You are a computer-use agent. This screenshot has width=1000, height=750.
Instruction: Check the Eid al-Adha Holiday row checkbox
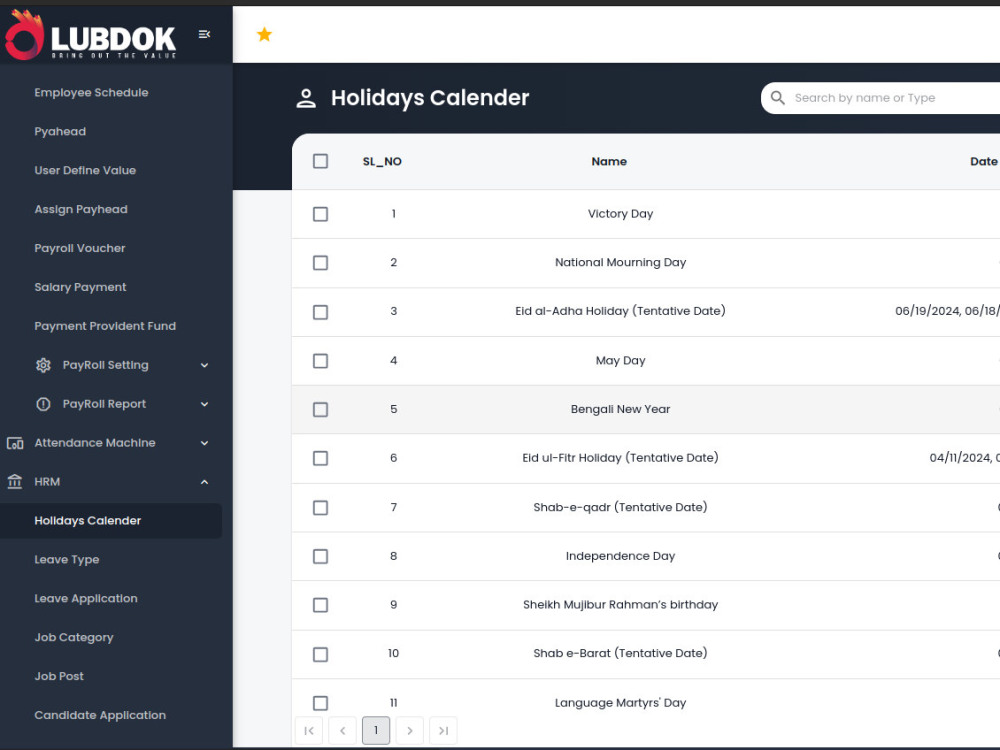[321, 312]
